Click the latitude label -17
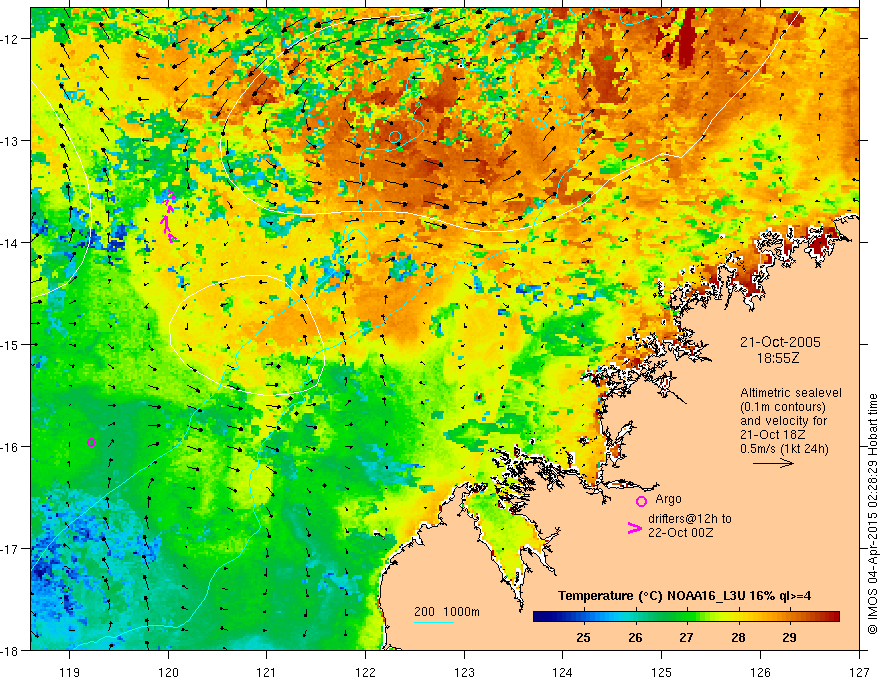The height and width of the screenshot is (680, 880). click(x=12, y=549)
